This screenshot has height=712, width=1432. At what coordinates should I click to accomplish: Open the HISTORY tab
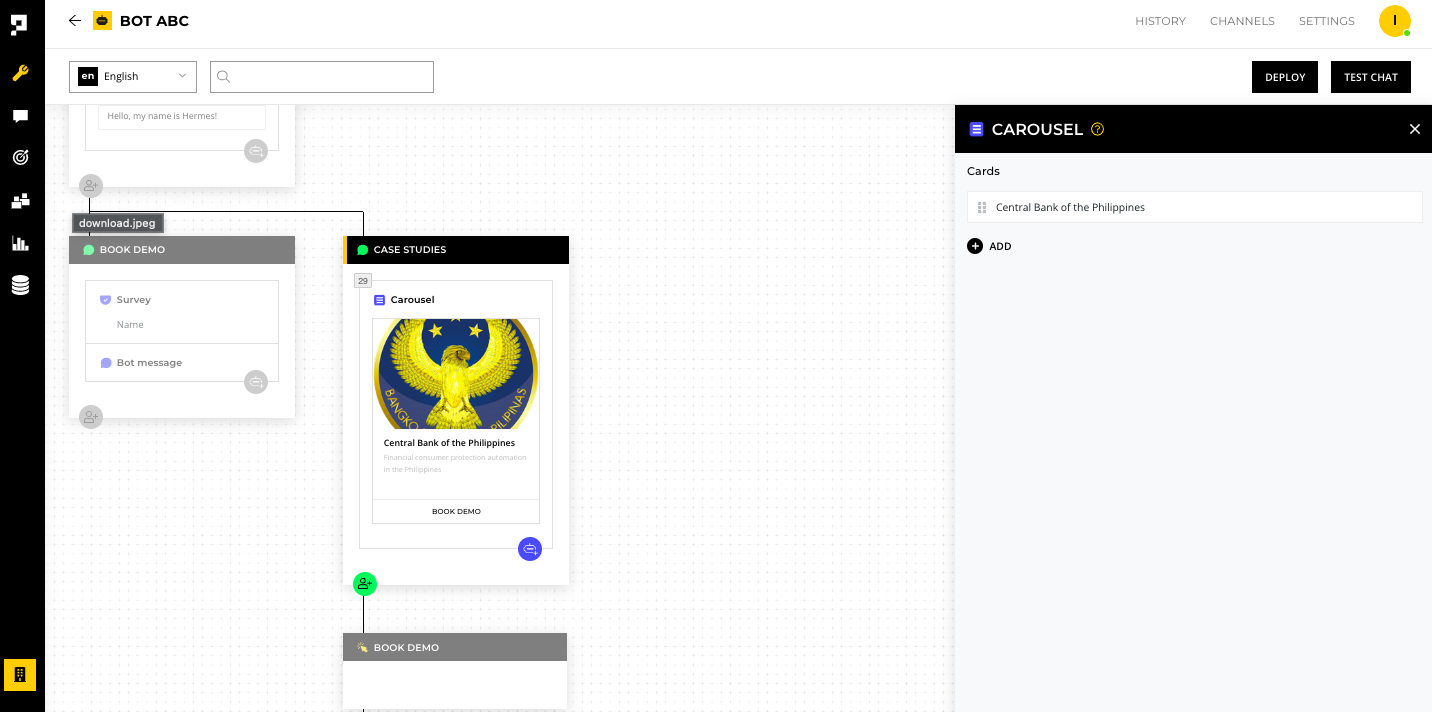[1160, 21]
